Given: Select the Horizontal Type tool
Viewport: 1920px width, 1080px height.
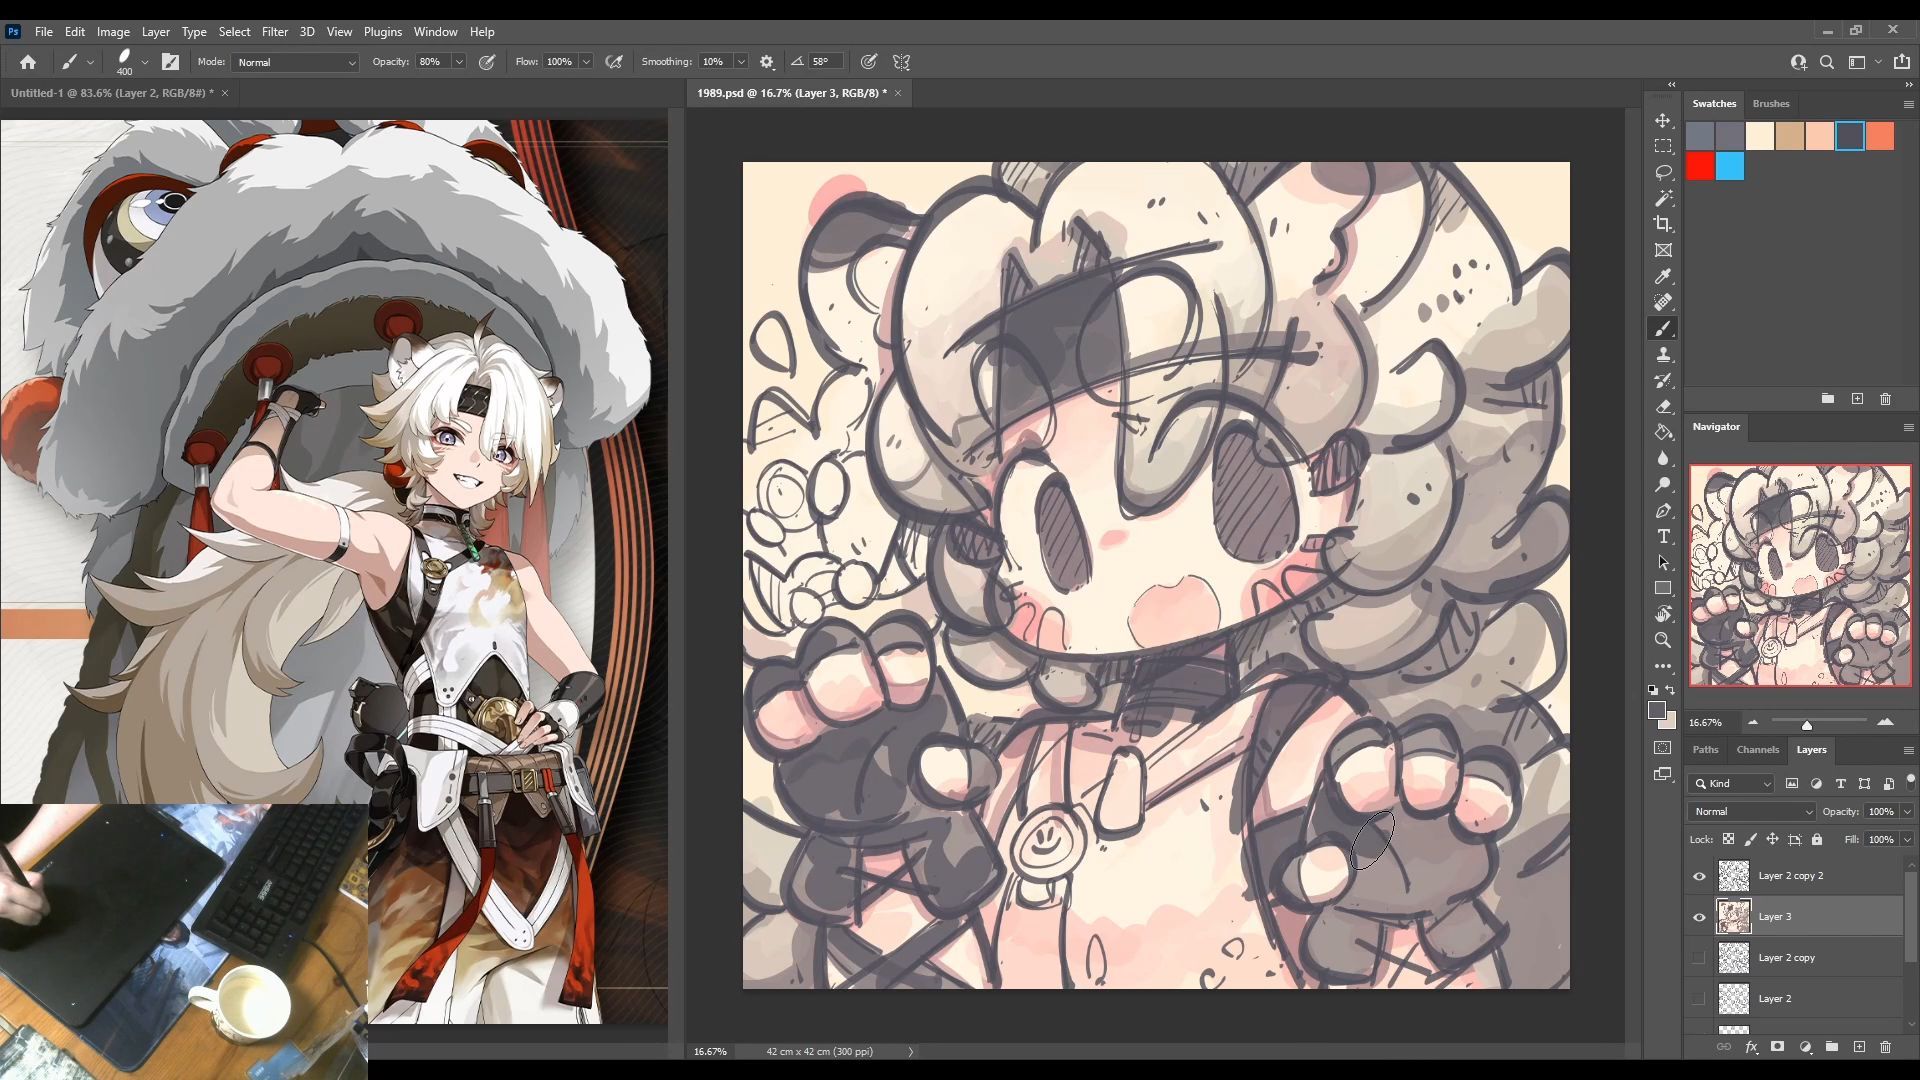Looking at the screenshot, I should pyautogui.click(x=1663, y=536).
